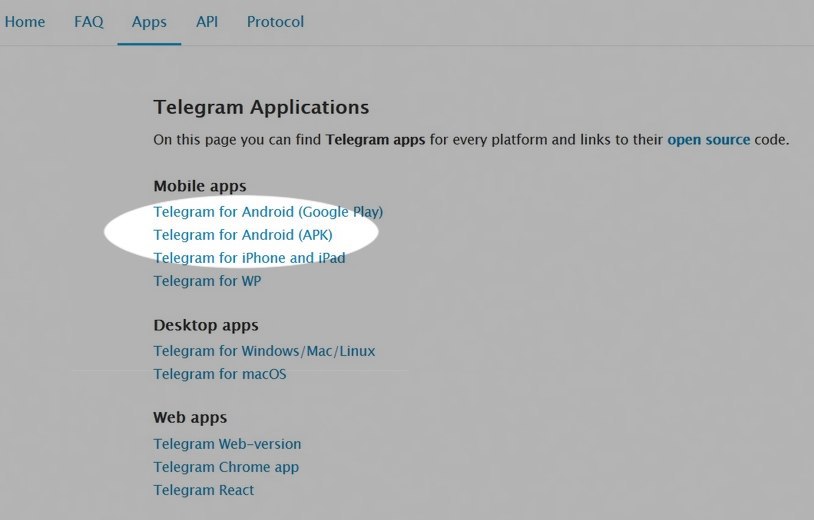
Task: Go to the Home tab
Action: pos(24,22)
